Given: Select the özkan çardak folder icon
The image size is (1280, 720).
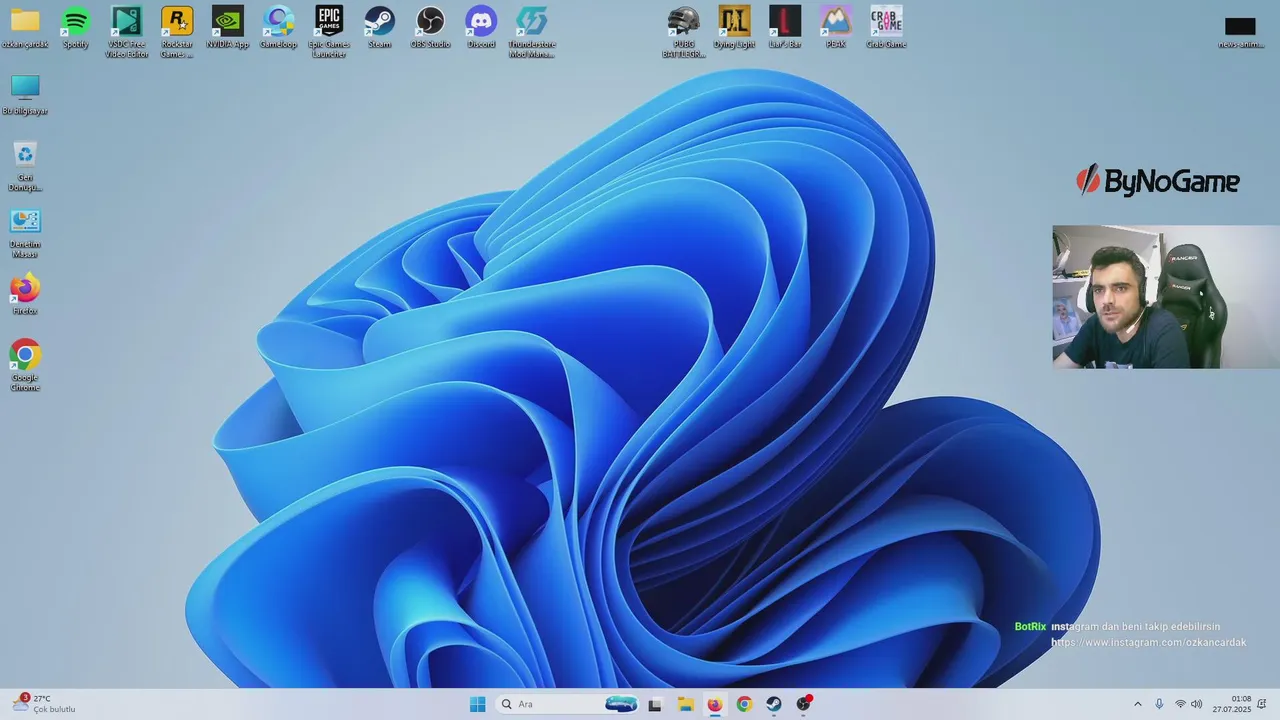Looking at the screenshot, I should pyautogui.click(x=25, y=27).
